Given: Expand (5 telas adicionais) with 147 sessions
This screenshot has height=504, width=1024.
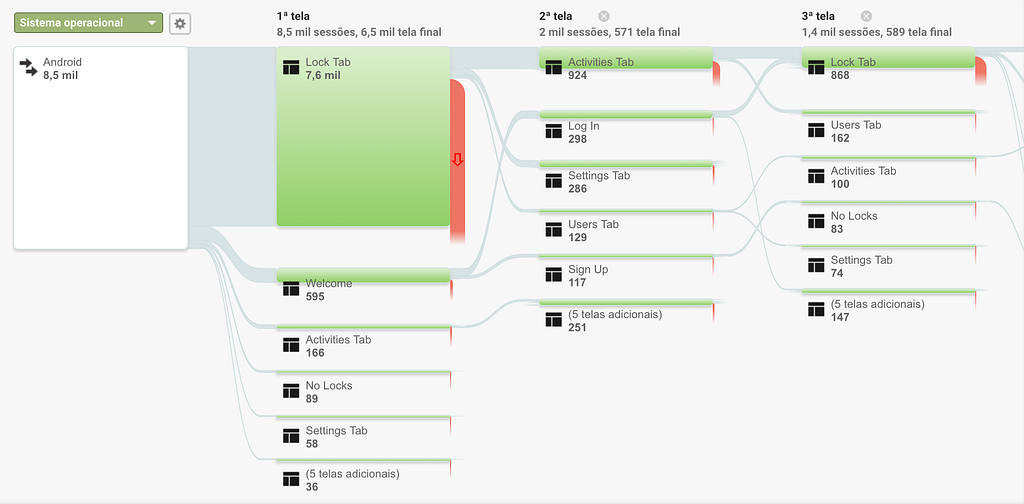Looking at the screenshot, I should 888,307.
